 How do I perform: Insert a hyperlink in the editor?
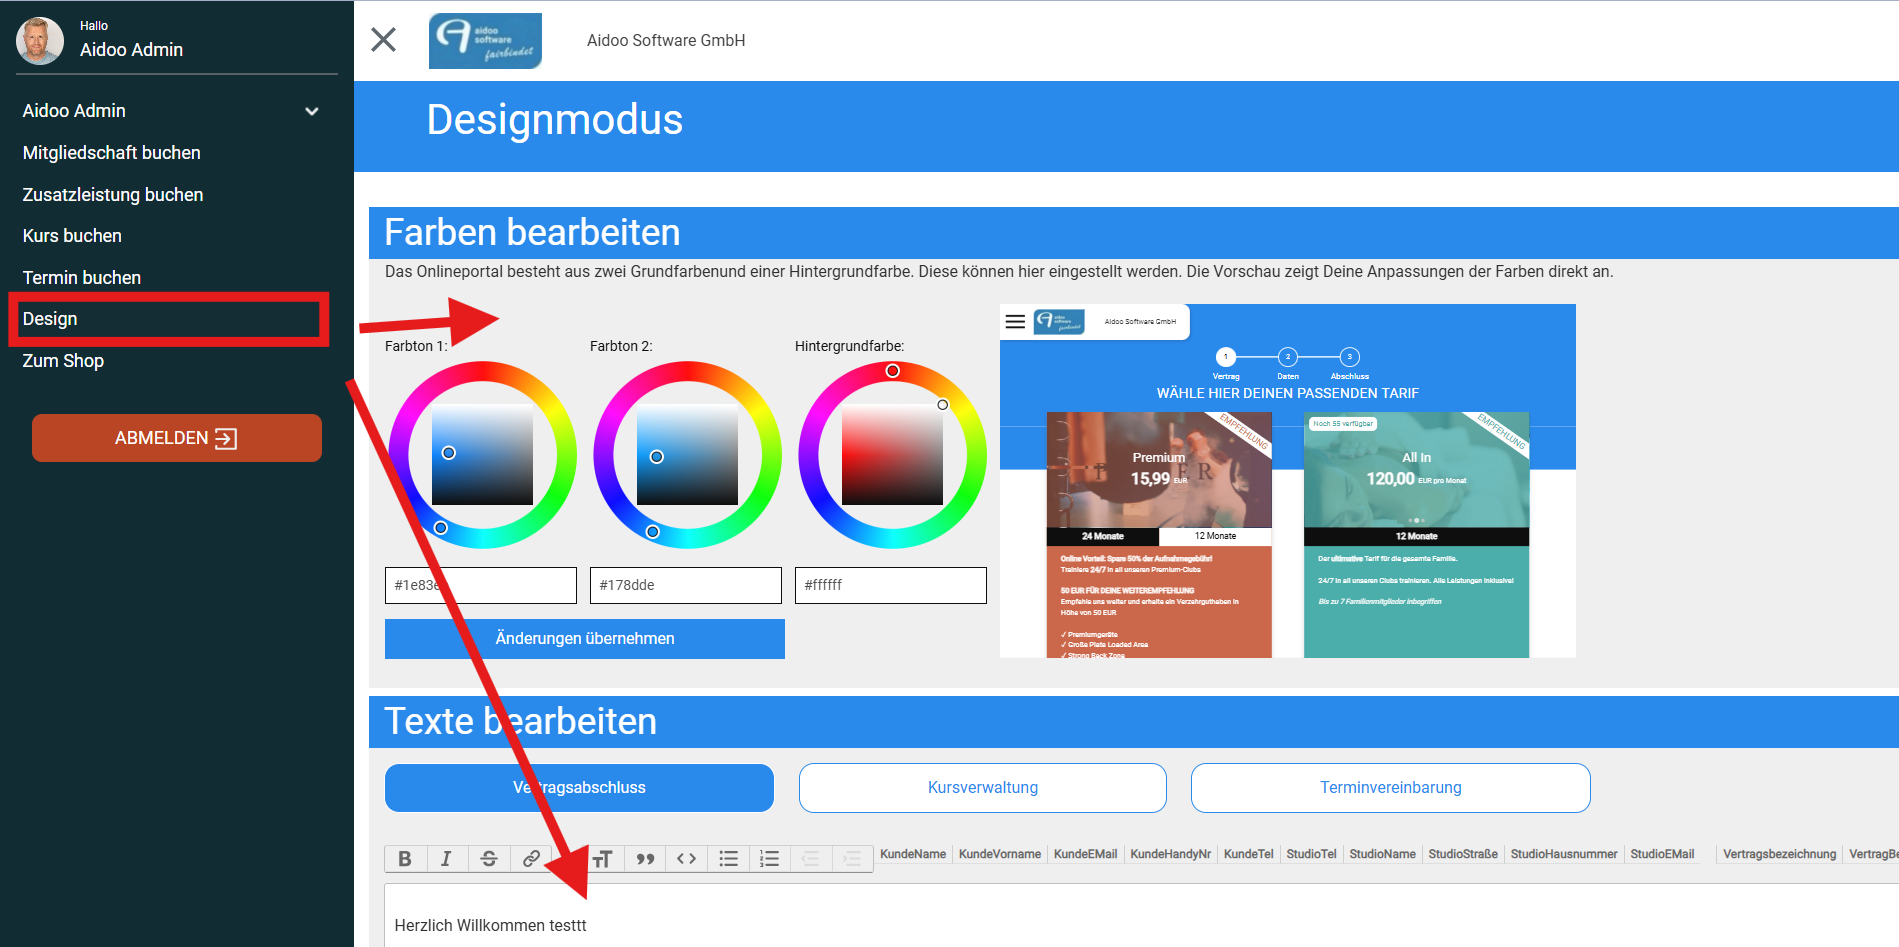531,858
